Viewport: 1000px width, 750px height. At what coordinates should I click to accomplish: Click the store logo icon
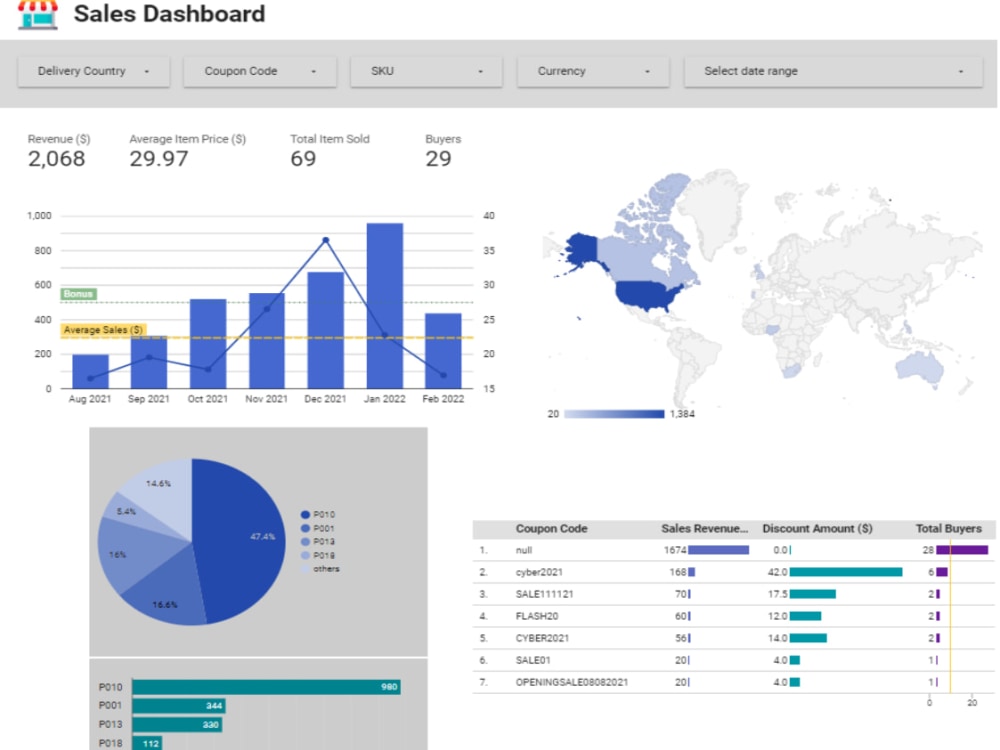coord(38,14)
